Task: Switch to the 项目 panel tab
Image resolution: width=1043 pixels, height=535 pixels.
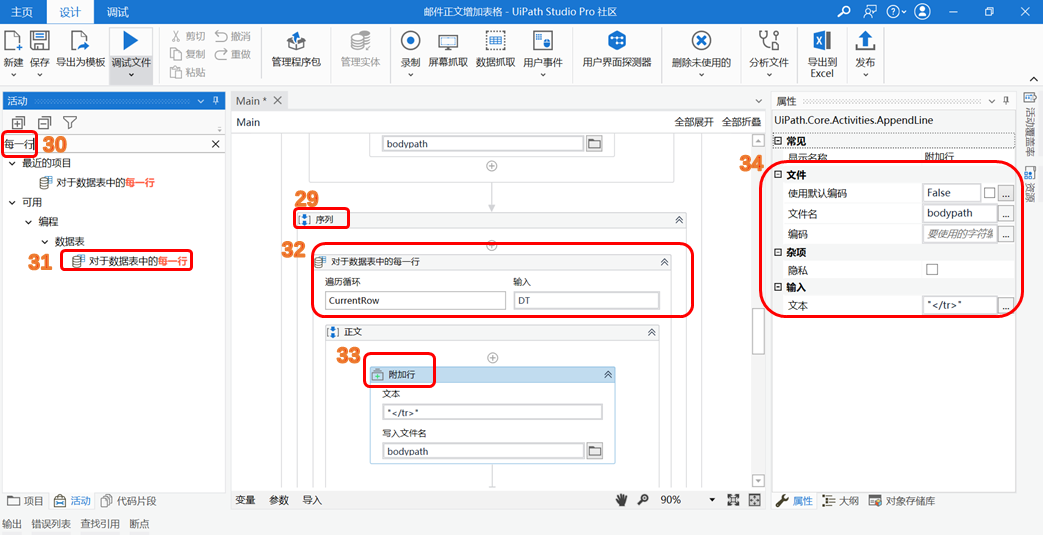Action: 25,501
